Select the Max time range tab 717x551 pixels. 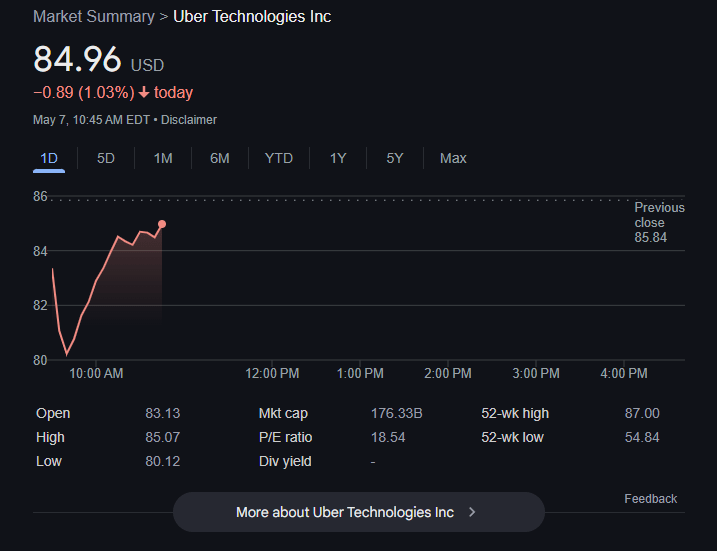[453, 159]
